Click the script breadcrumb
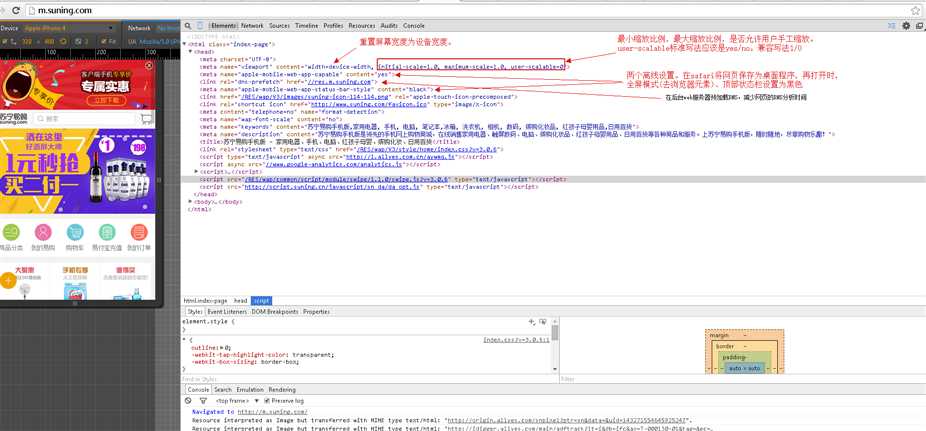This screenshot has height=431, width=926. pos(261,301)
